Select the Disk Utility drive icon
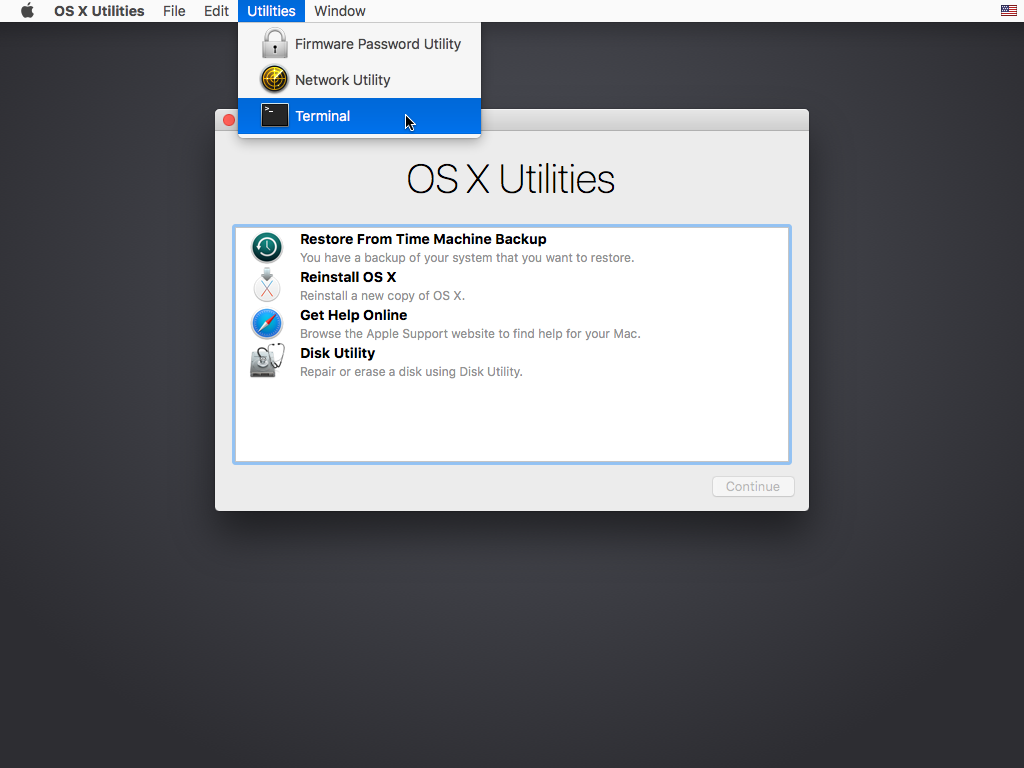 266,360
